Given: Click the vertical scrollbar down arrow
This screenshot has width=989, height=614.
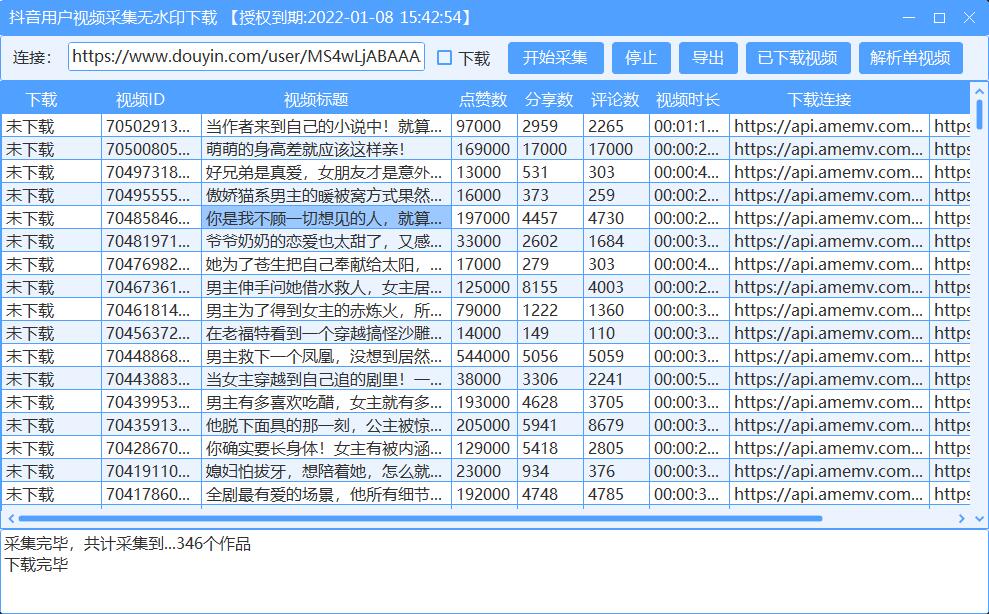Looking at the screenshot, I should point(979,519).
